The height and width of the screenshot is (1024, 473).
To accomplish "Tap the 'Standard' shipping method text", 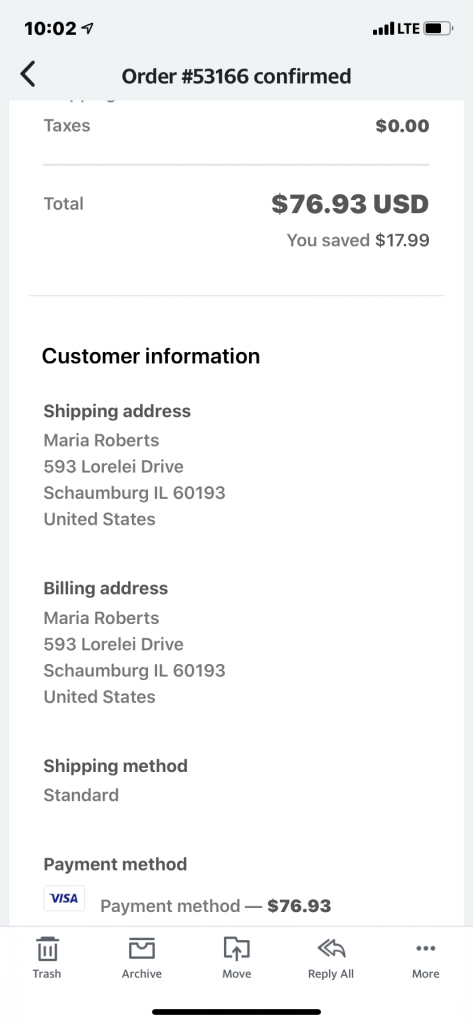I will [81, 795].
